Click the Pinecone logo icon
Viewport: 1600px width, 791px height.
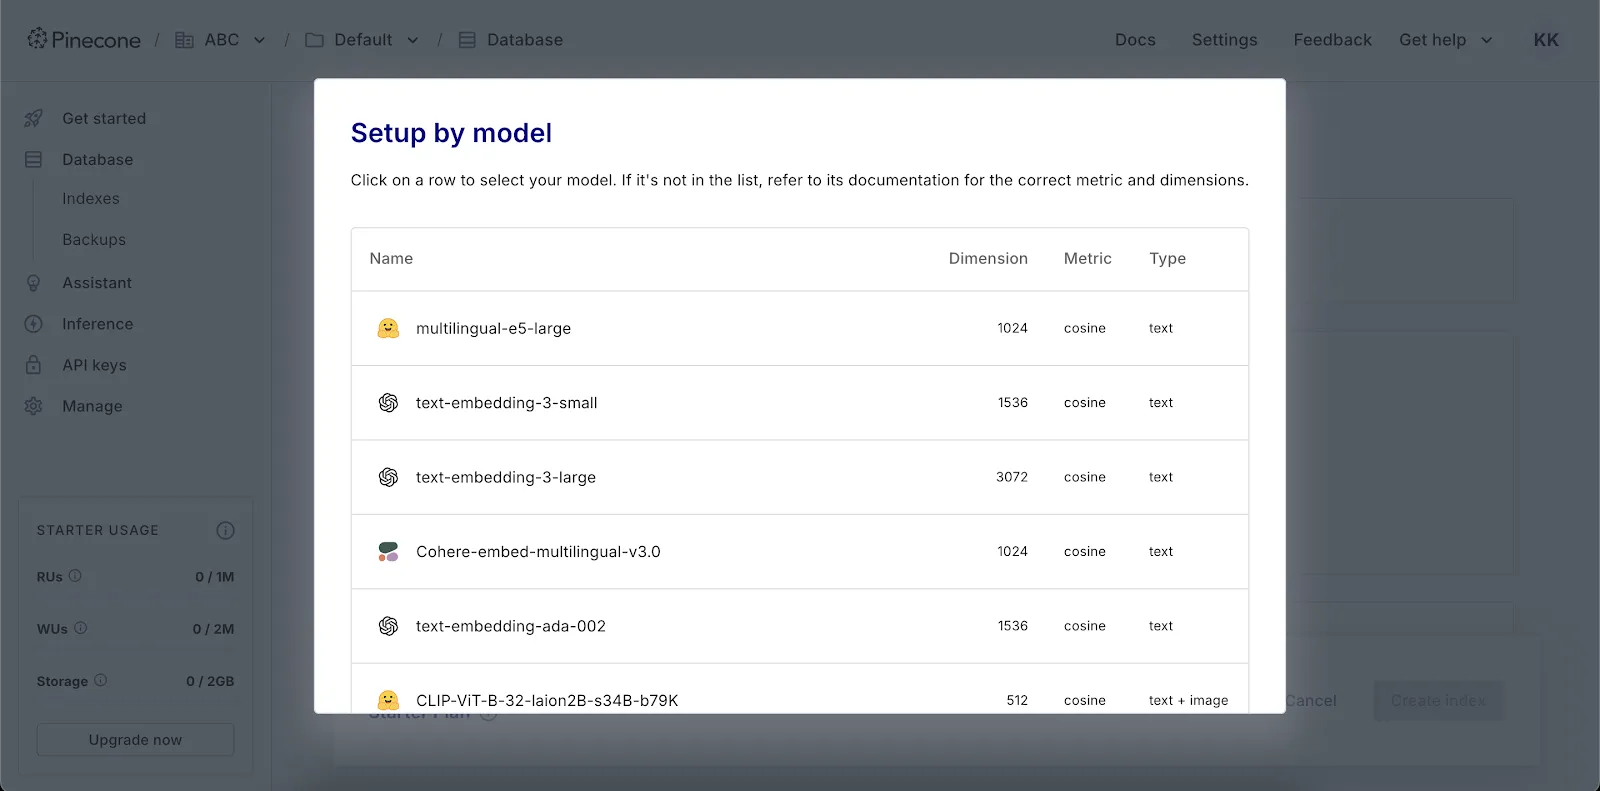coord(37,39)
